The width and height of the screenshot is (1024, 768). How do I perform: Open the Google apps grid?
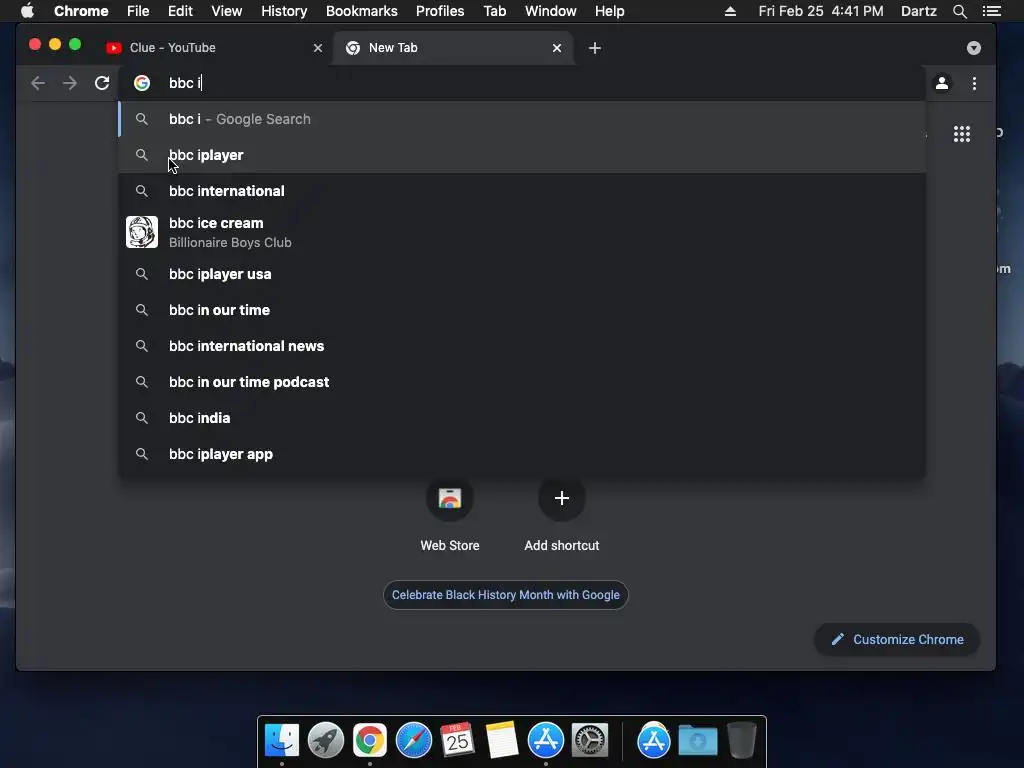tap(961, 134)
